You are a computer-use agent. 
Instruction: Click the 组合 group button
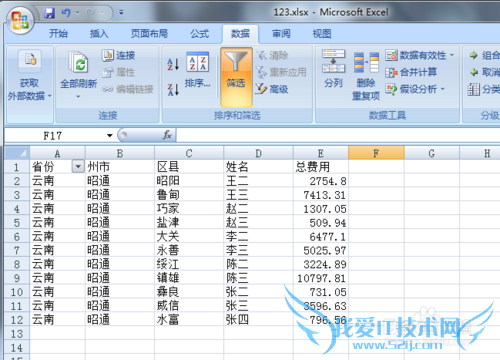pos(484,55)
